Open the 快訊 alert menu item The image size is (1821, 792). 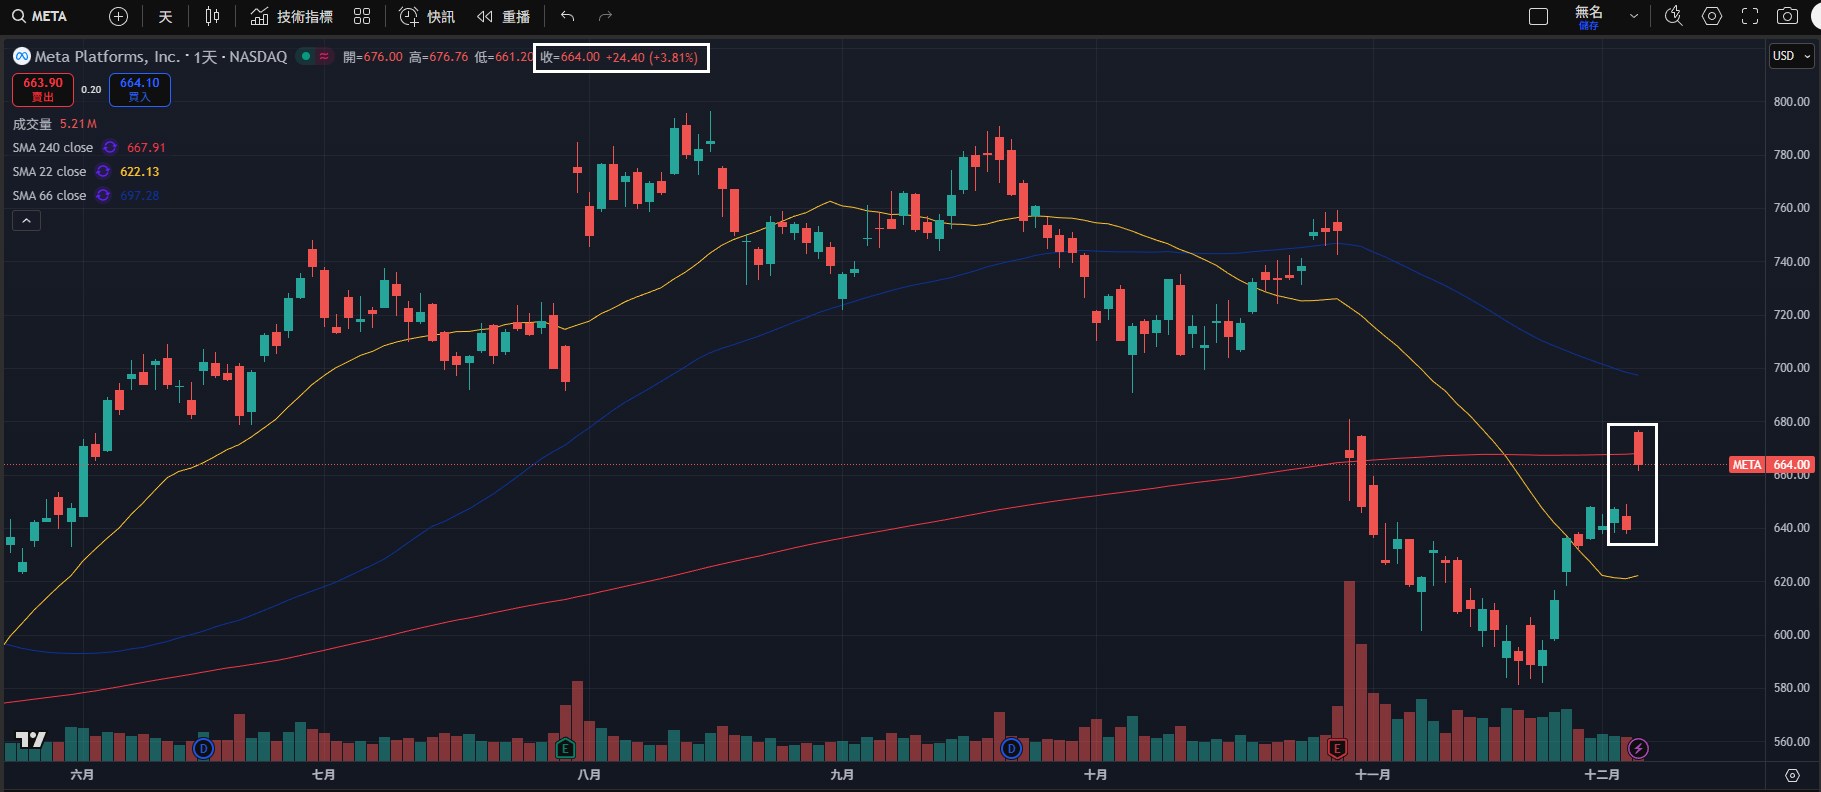click(x=427, y=16)
